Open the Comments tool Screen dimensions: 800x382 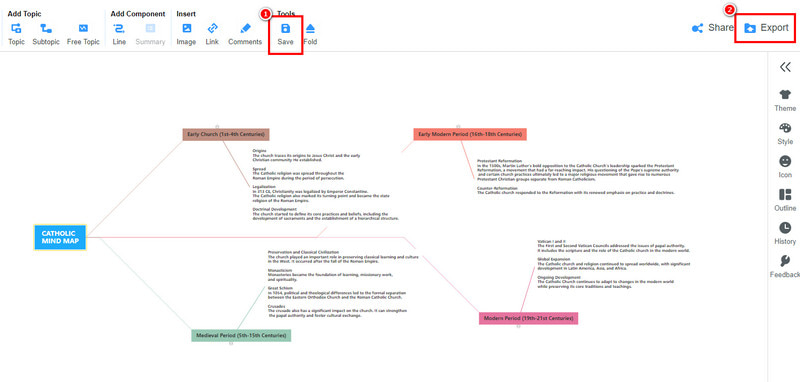[245, 34]
